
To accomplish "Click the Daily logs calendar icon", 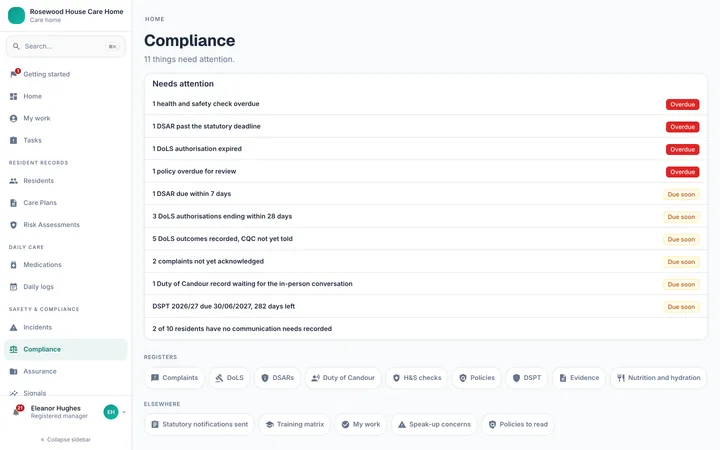I will [x=13, y=287].
